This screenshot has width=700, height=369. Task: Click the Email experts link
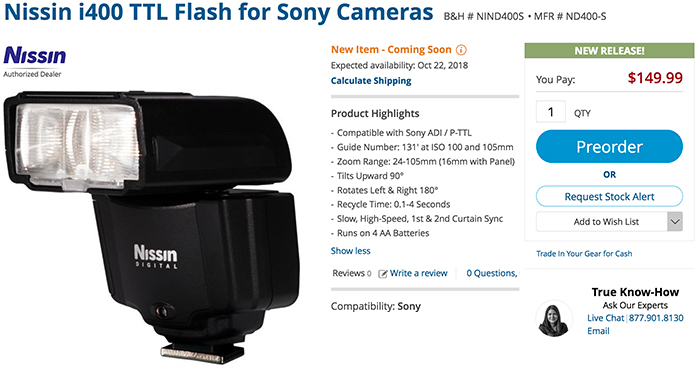598,331
